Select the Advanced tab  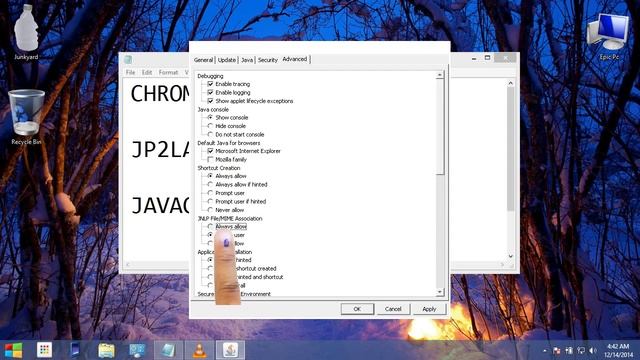295,59
